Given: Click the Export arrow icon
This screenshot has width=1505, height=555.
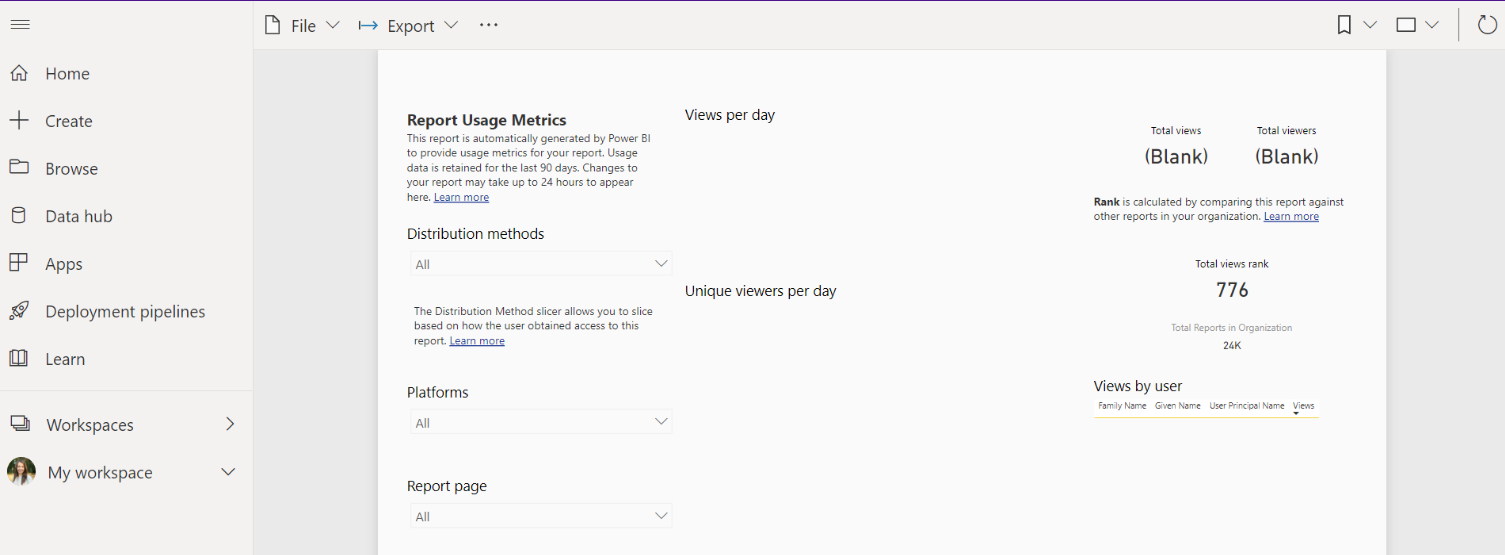Looking at the screenshot, I should coord(368,25).
